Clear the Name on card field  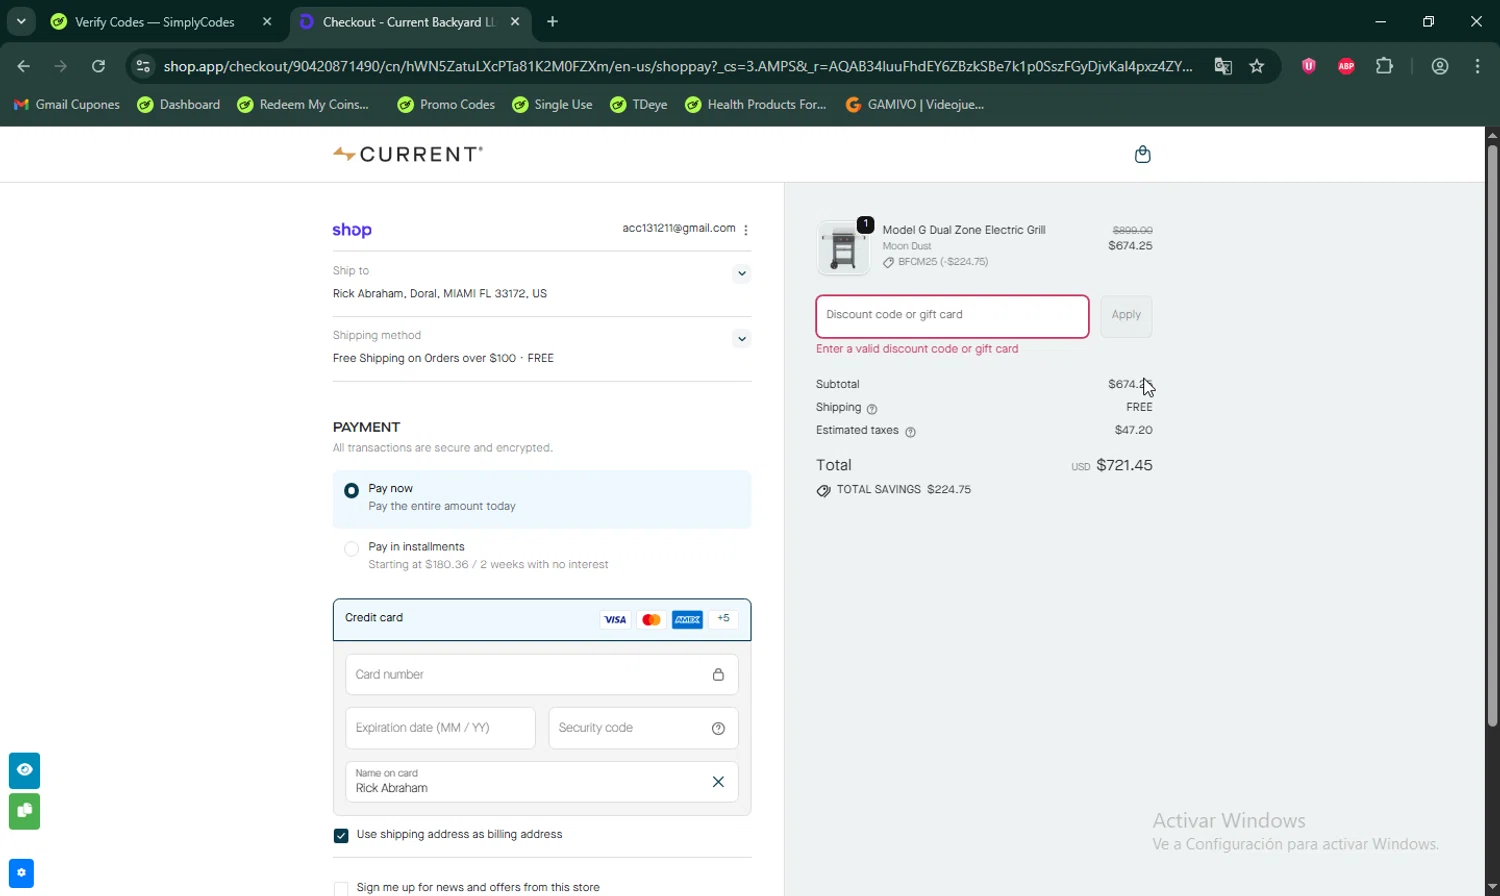(x=718, y=782)
